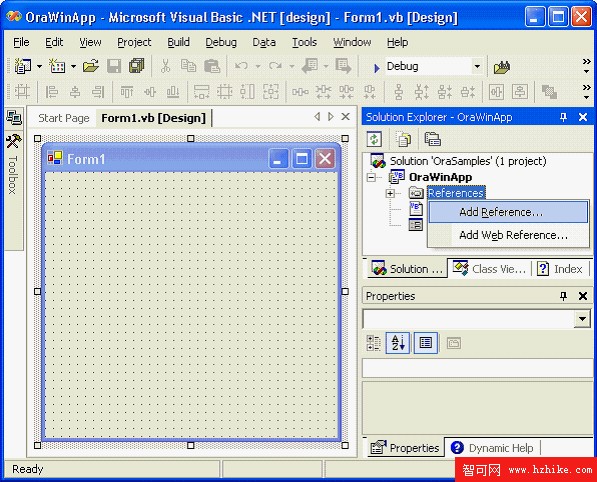
Task: Click the Show All Files icon
Action: tap(403, 139)
